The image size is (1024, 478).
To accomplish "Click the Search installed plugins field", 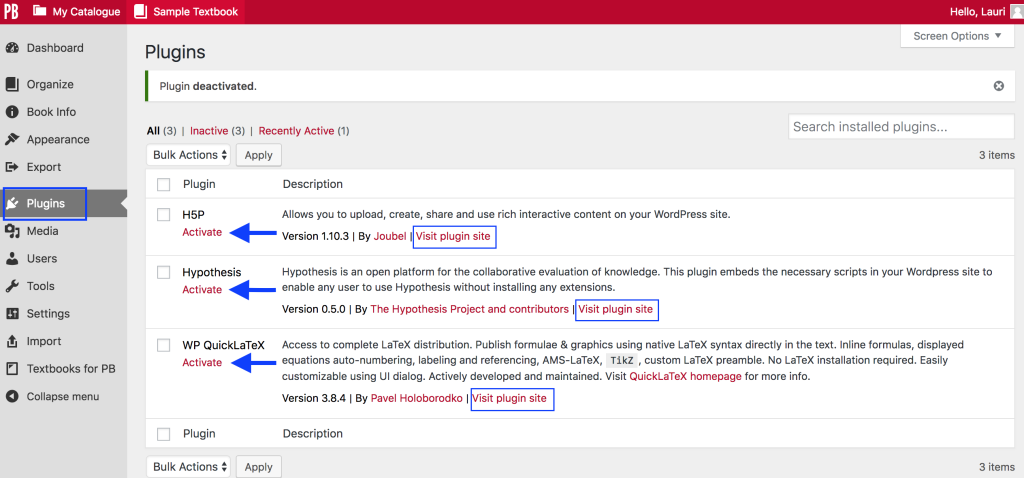I will tap(900, 127).
